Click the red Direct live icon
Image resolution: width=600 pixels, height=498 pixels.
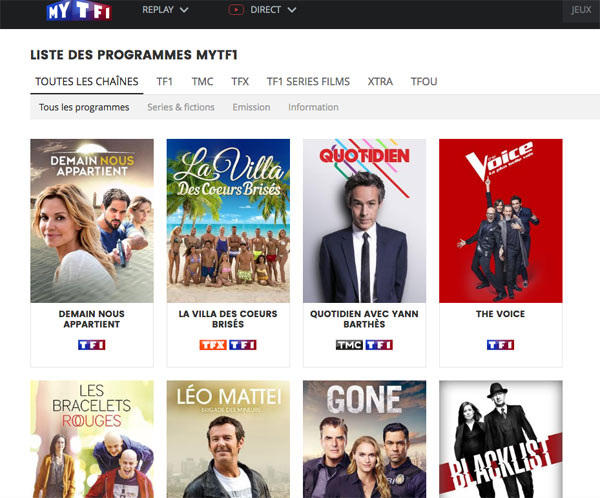pos(236,10)
